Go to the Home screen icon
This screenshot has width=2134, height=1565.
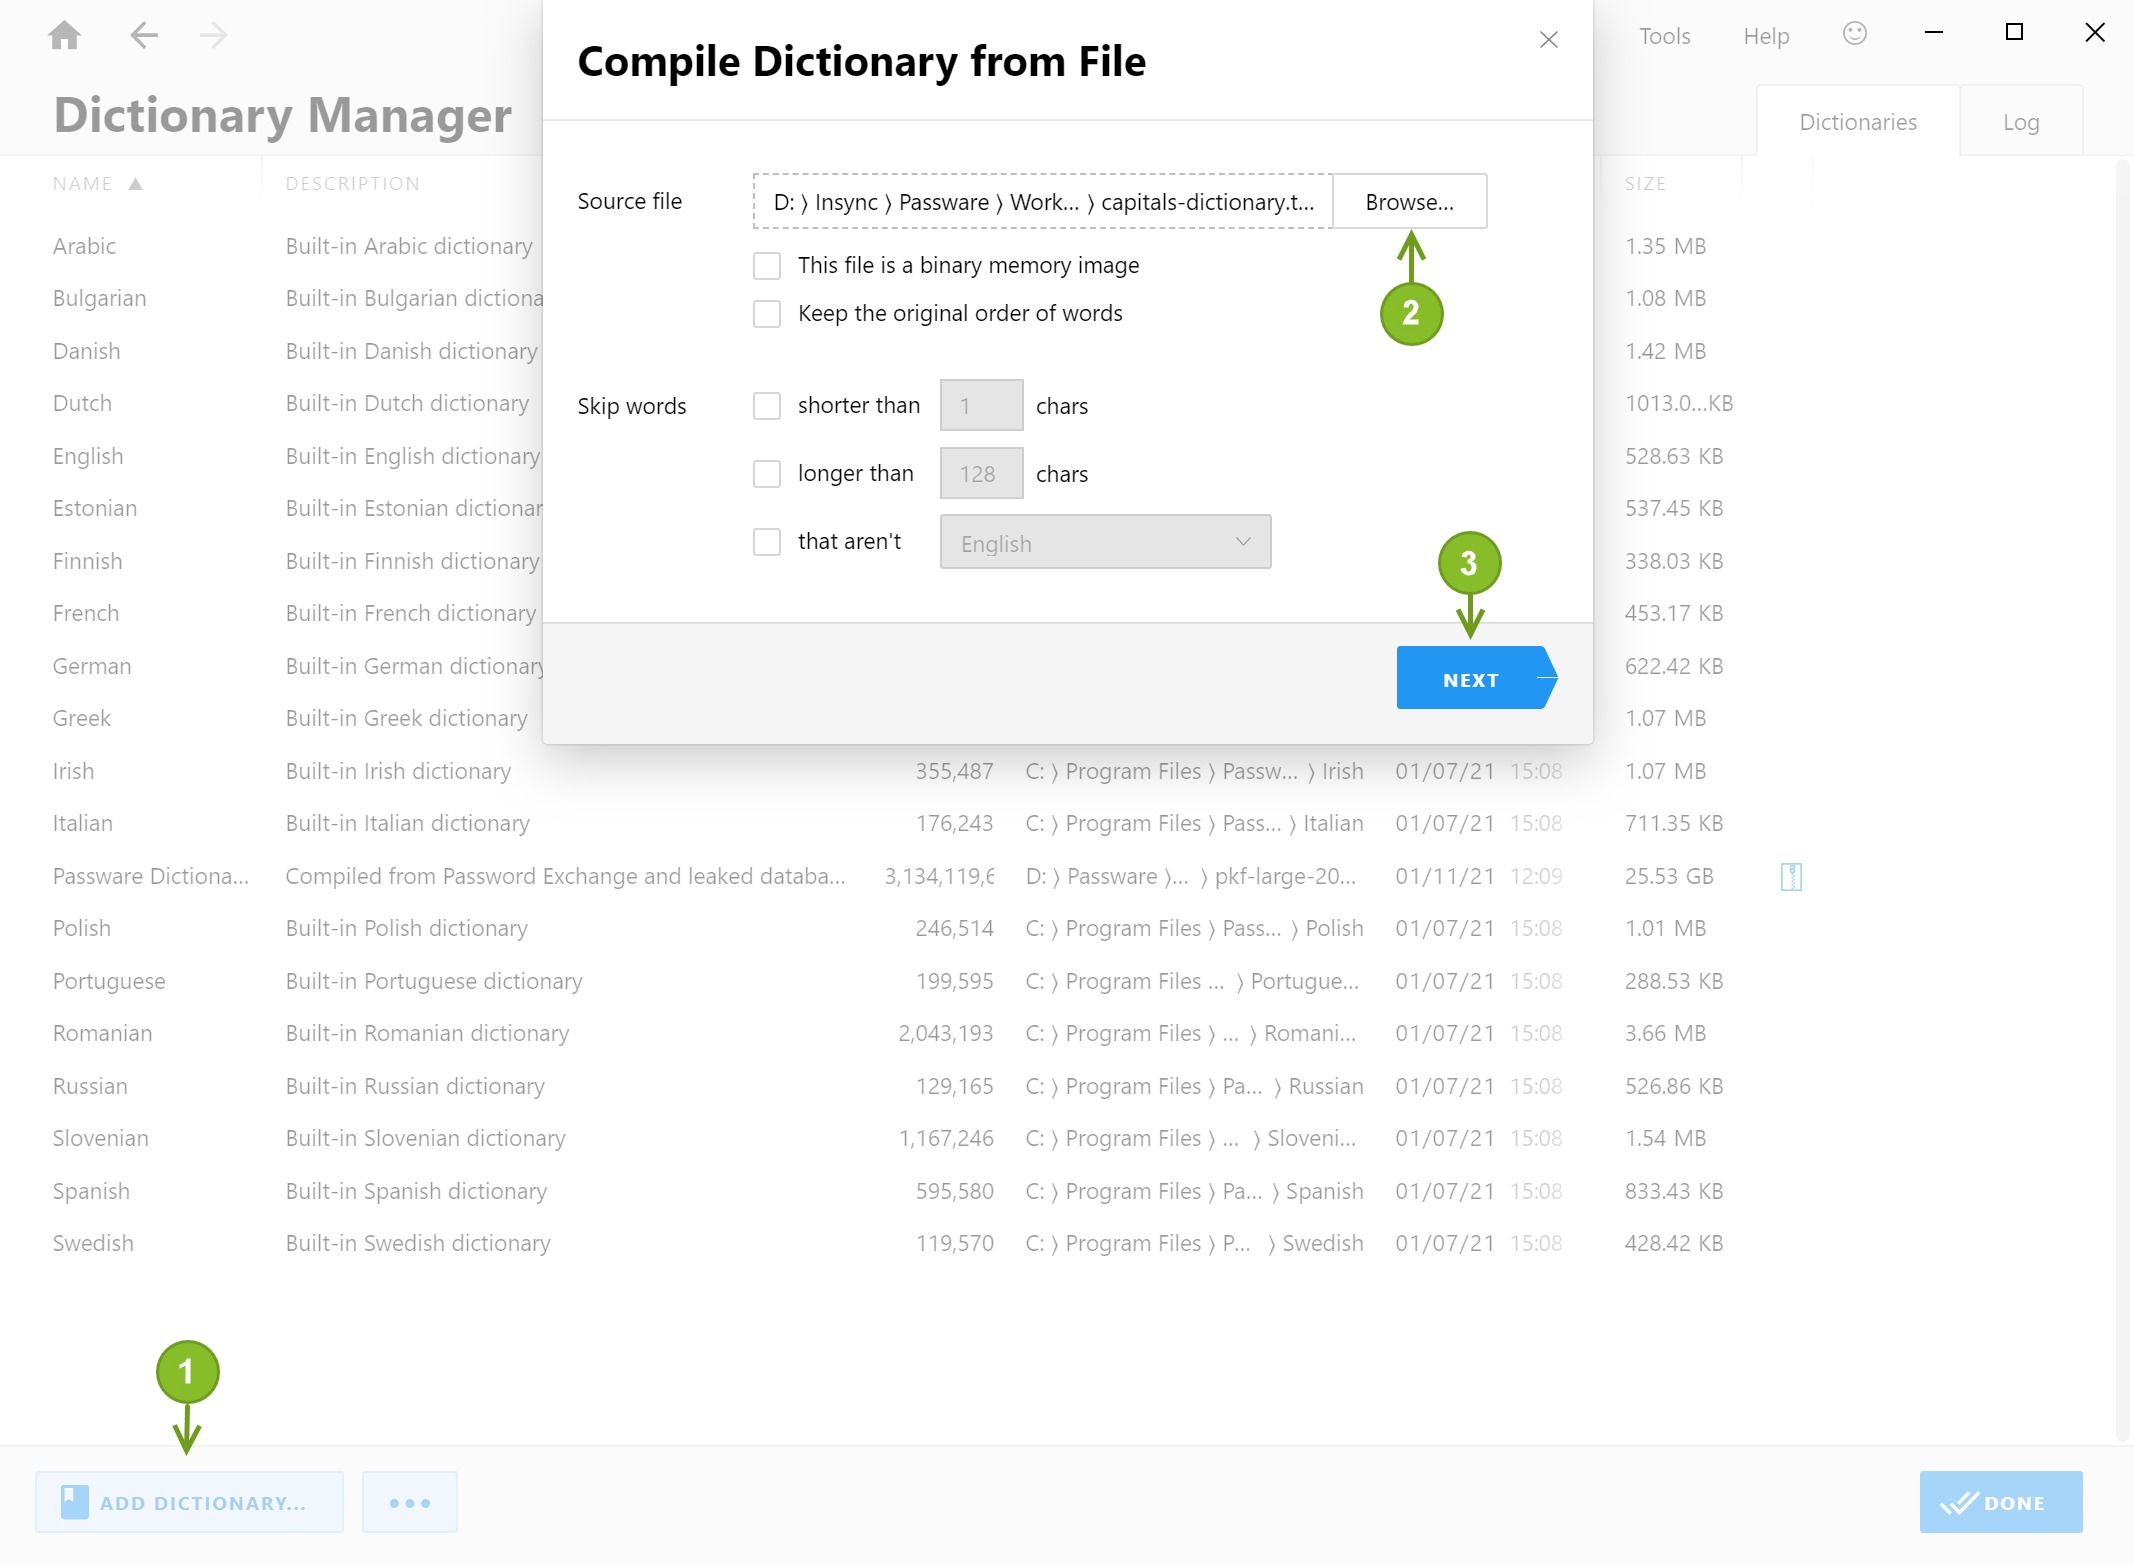tap(65, 35)
